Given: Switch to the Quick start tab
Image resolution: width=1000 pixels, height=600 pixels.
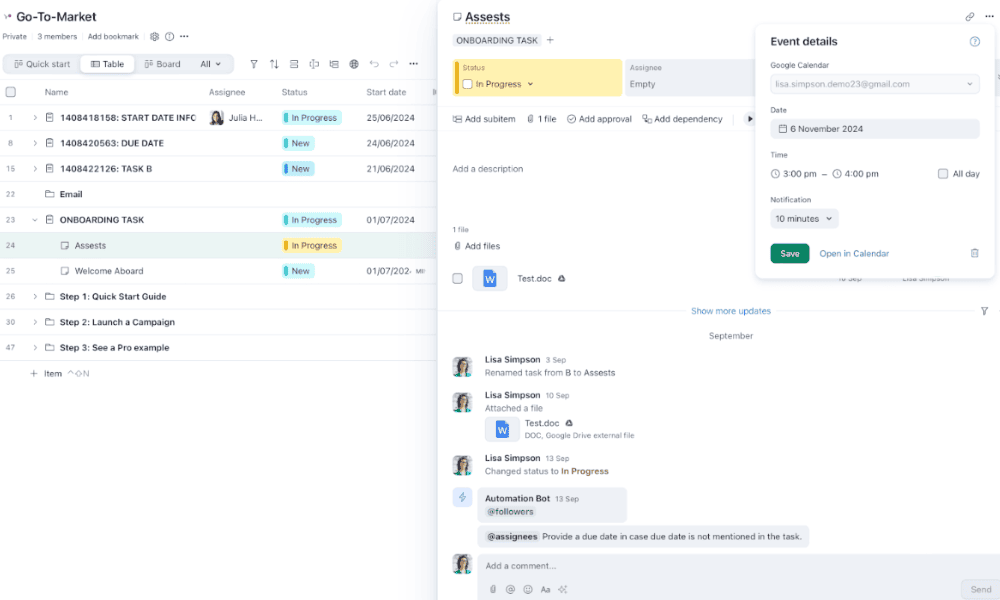Looking at the screenshot, I should tap(42, 64).
